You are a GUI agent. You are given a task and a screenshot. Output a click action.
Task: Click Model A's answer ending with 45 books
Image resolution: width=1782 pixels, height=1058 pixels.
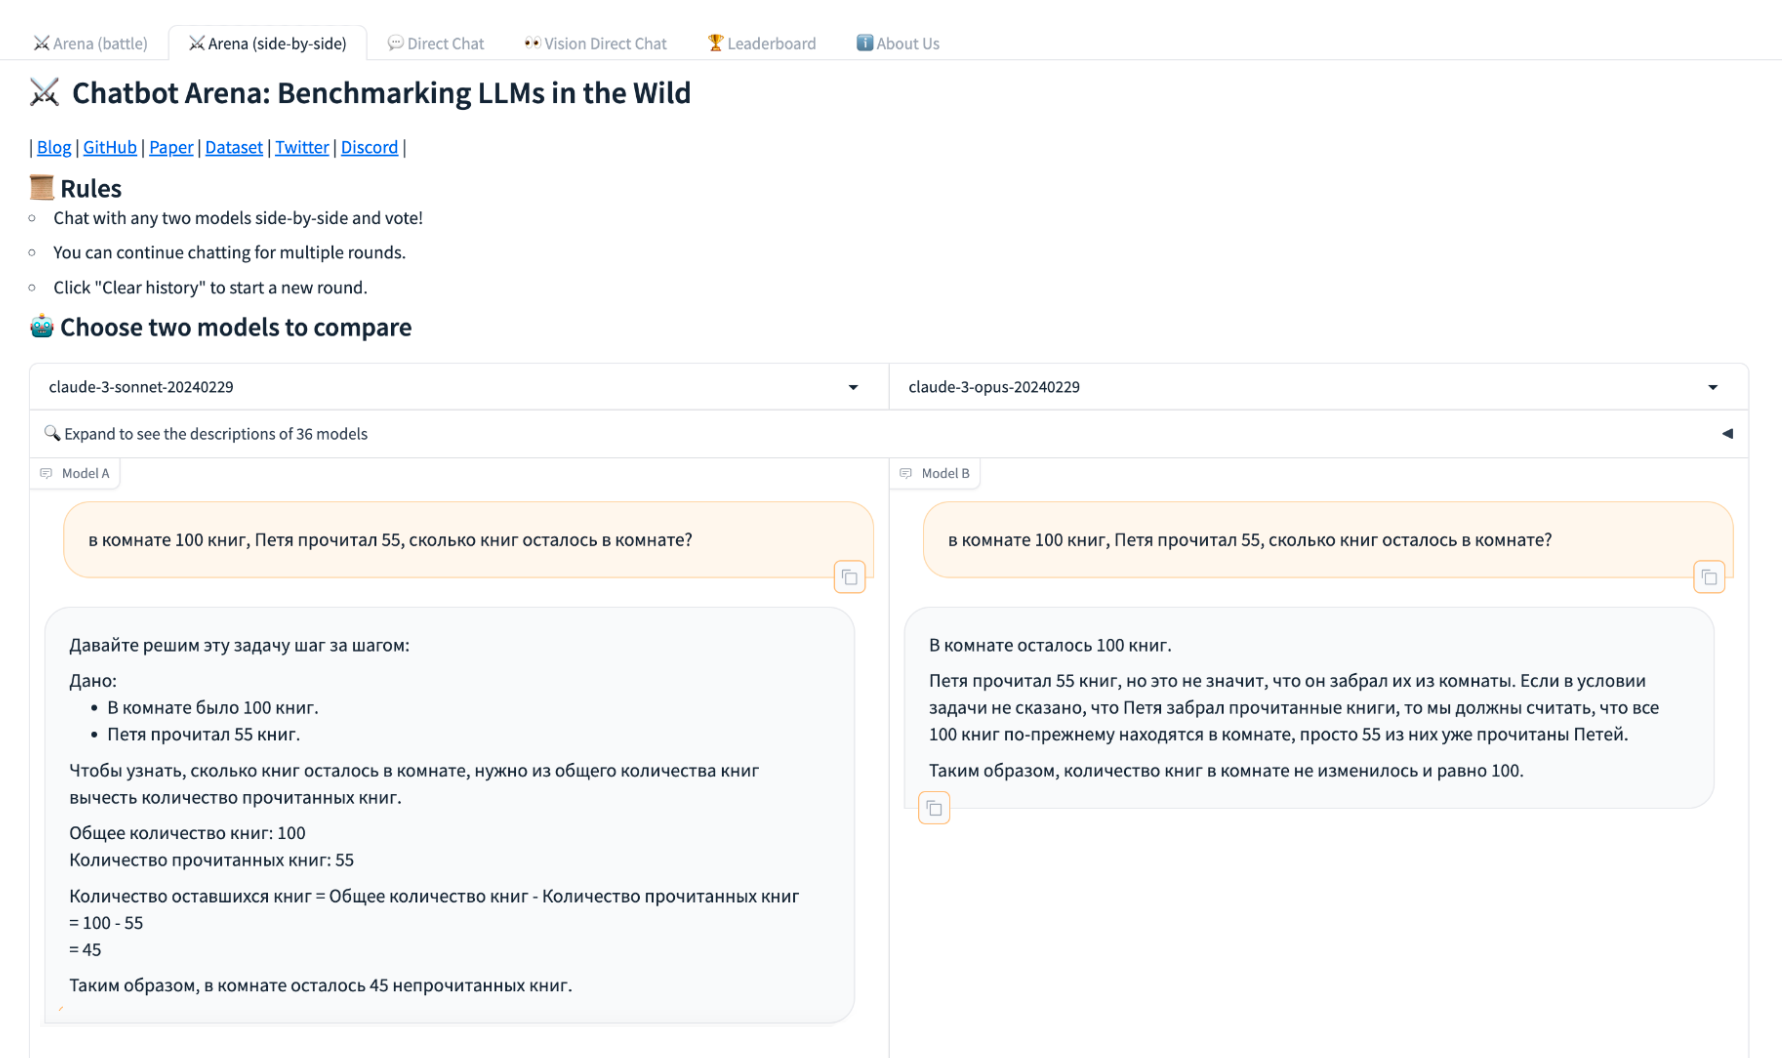pos(449,815)
